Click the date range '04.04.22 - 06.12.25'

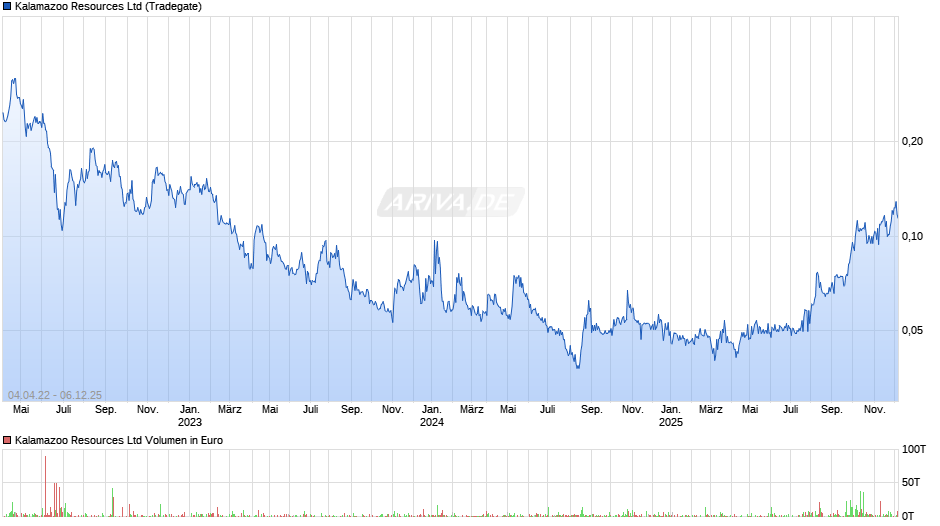[x=55, y=395]
